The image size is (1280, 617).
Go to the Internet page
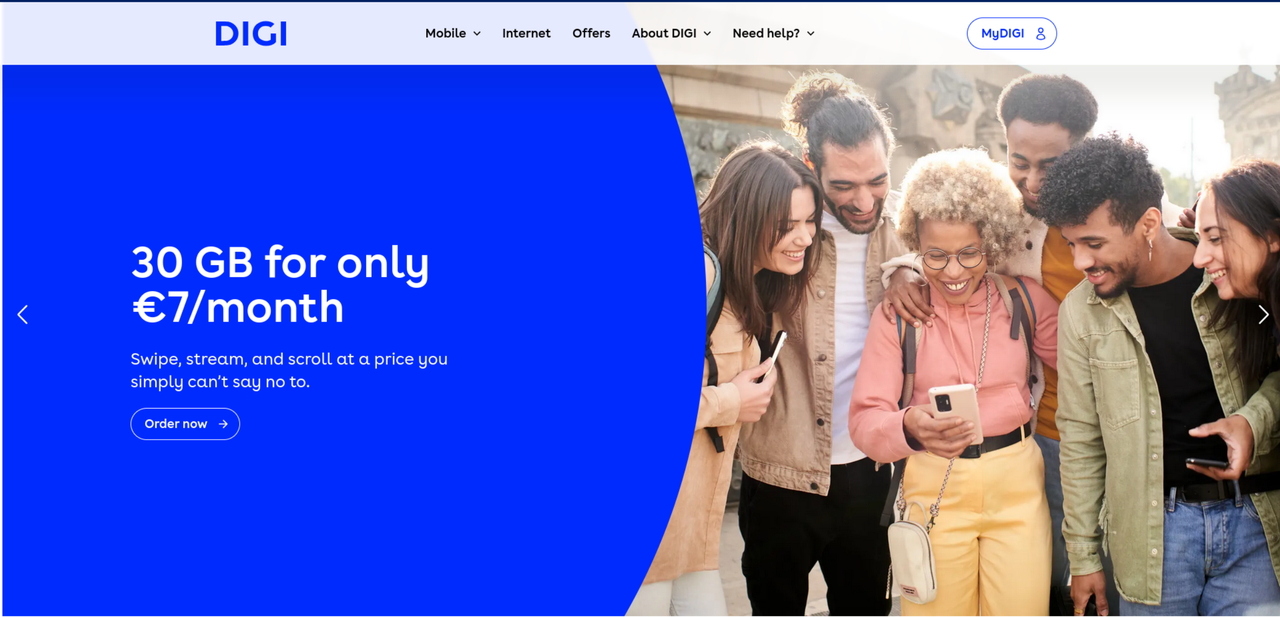click(526, 33)
